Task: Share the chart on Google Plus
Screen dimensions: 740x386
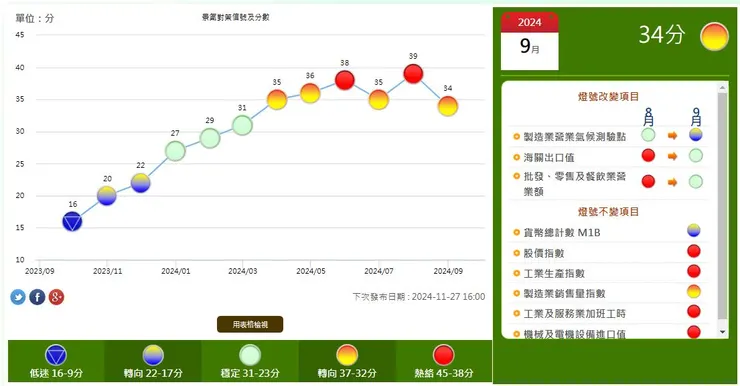Action: (x=56, y=297)
